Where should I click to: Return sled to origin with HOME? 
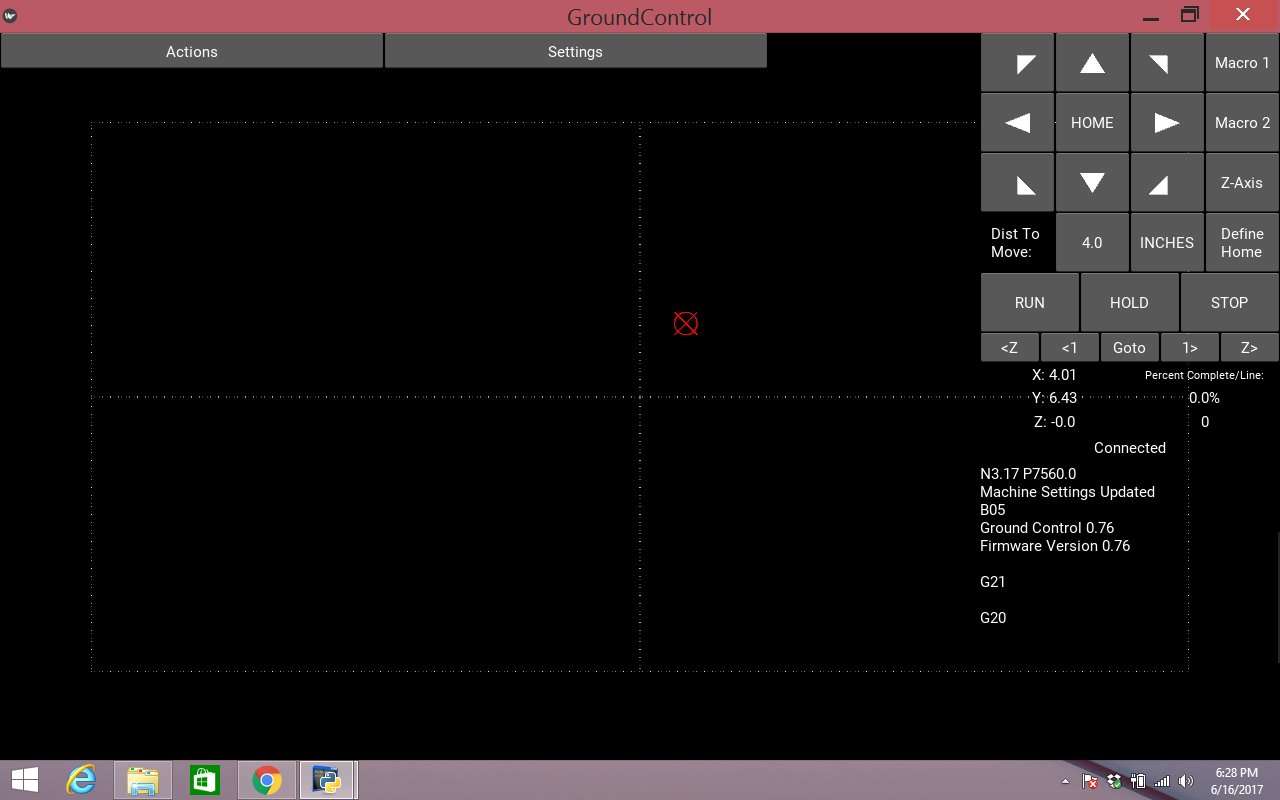coord(1092,122)
